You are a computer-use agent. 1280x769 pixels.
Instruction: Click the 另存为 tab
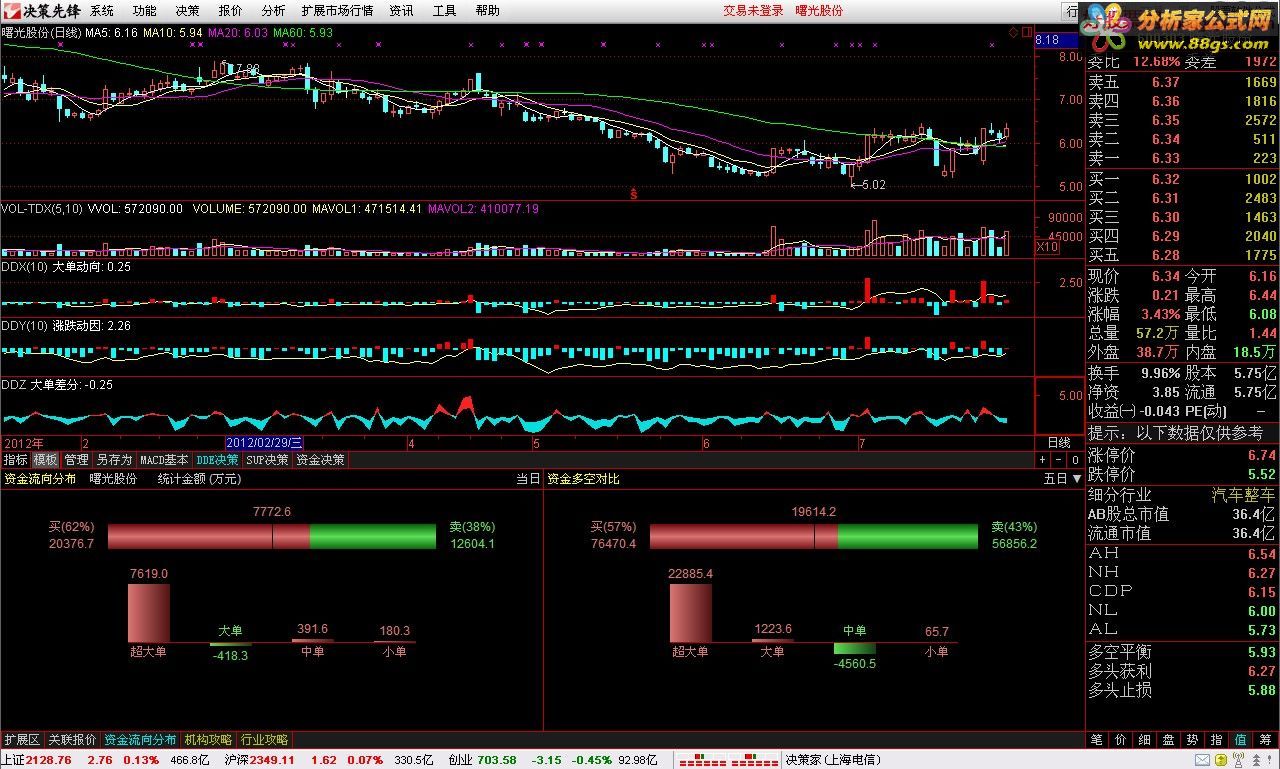click(x=114, y=460)
